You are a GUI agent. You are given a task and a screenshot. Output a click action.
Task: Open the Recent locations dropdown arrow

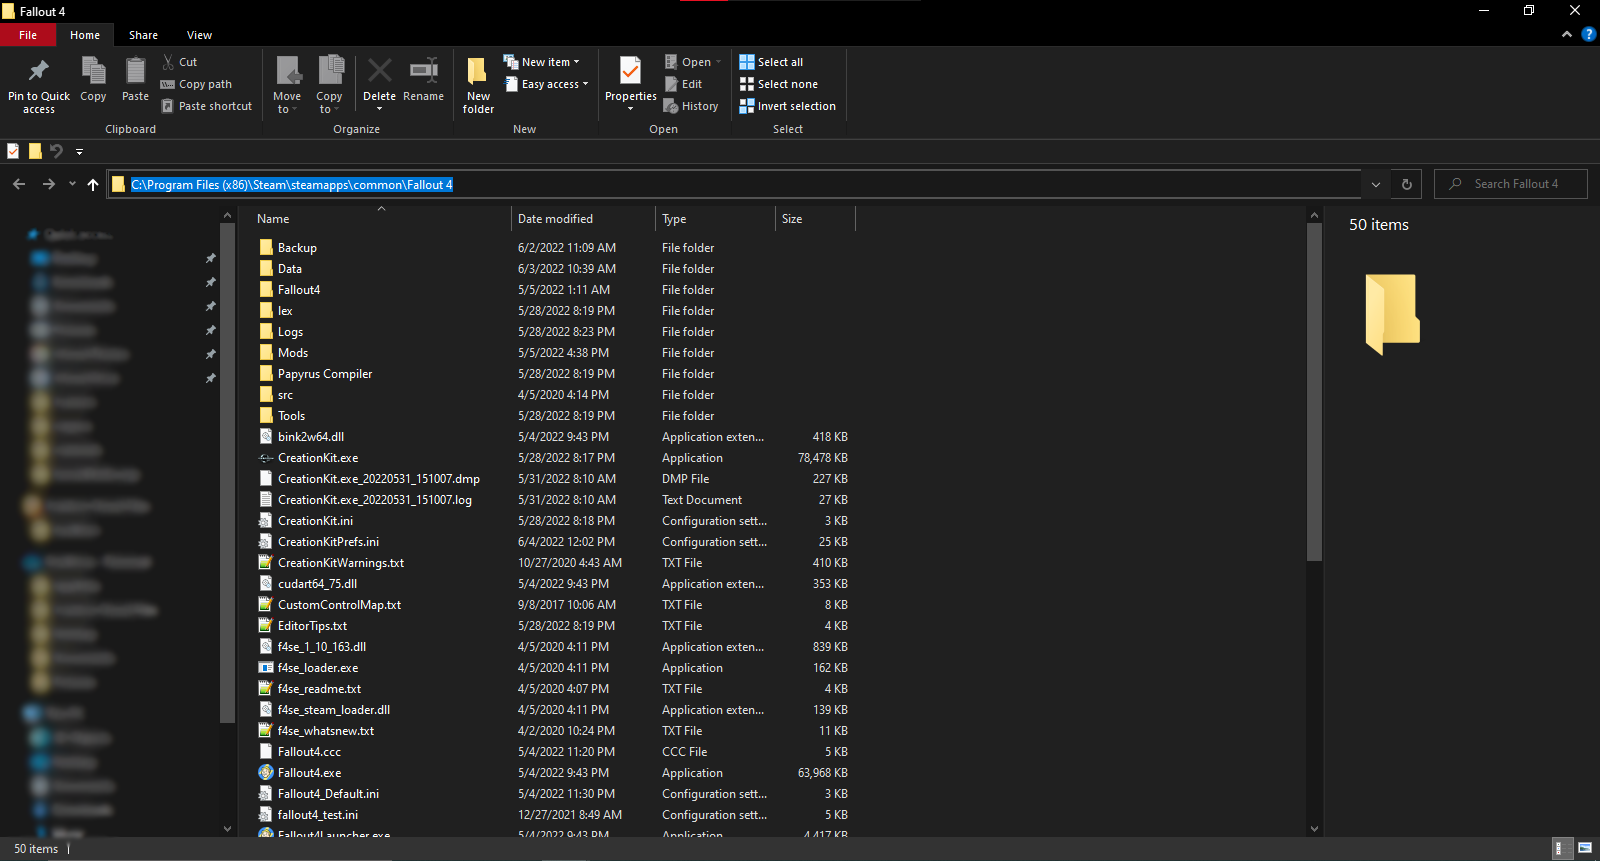(72, 184)
